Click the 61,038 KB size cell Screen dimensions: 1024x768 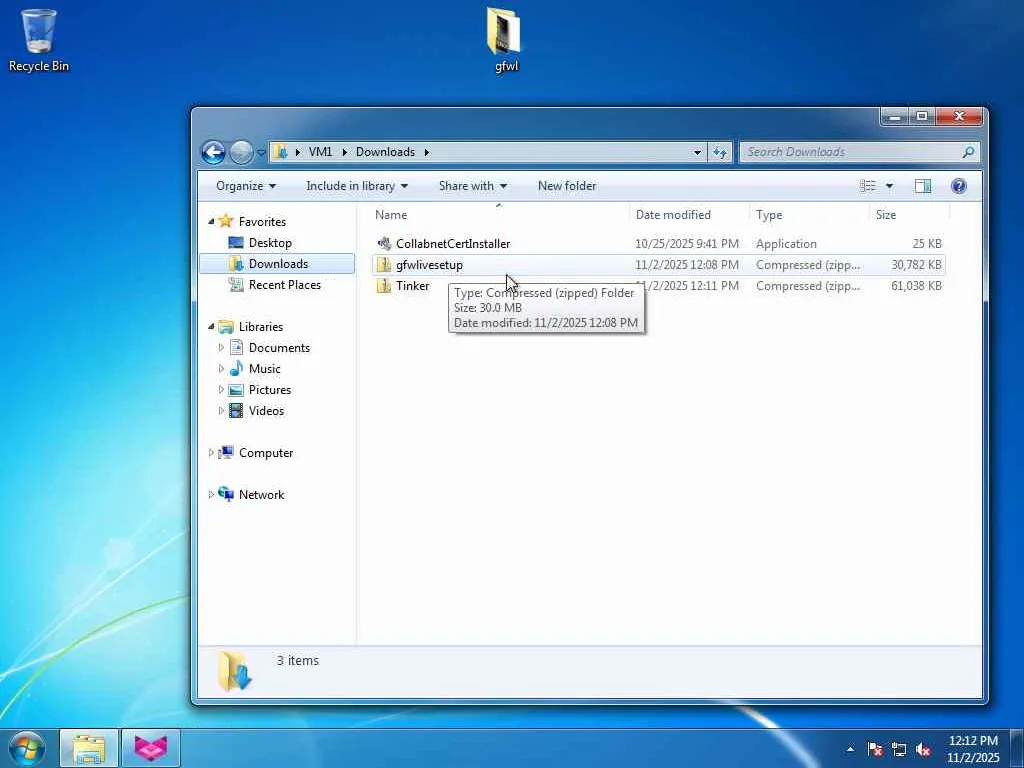[x=916, y=286]
